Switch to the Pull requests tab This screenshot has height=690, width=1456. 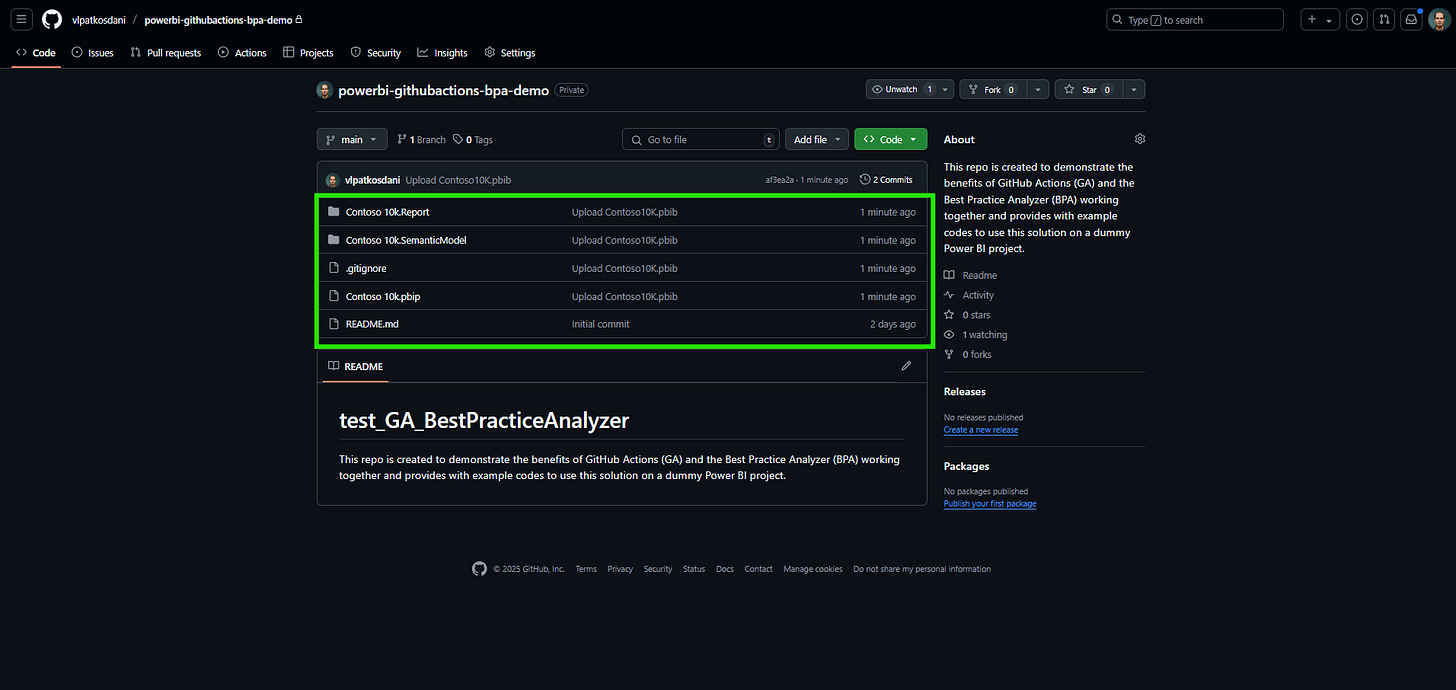click(166, 53)
